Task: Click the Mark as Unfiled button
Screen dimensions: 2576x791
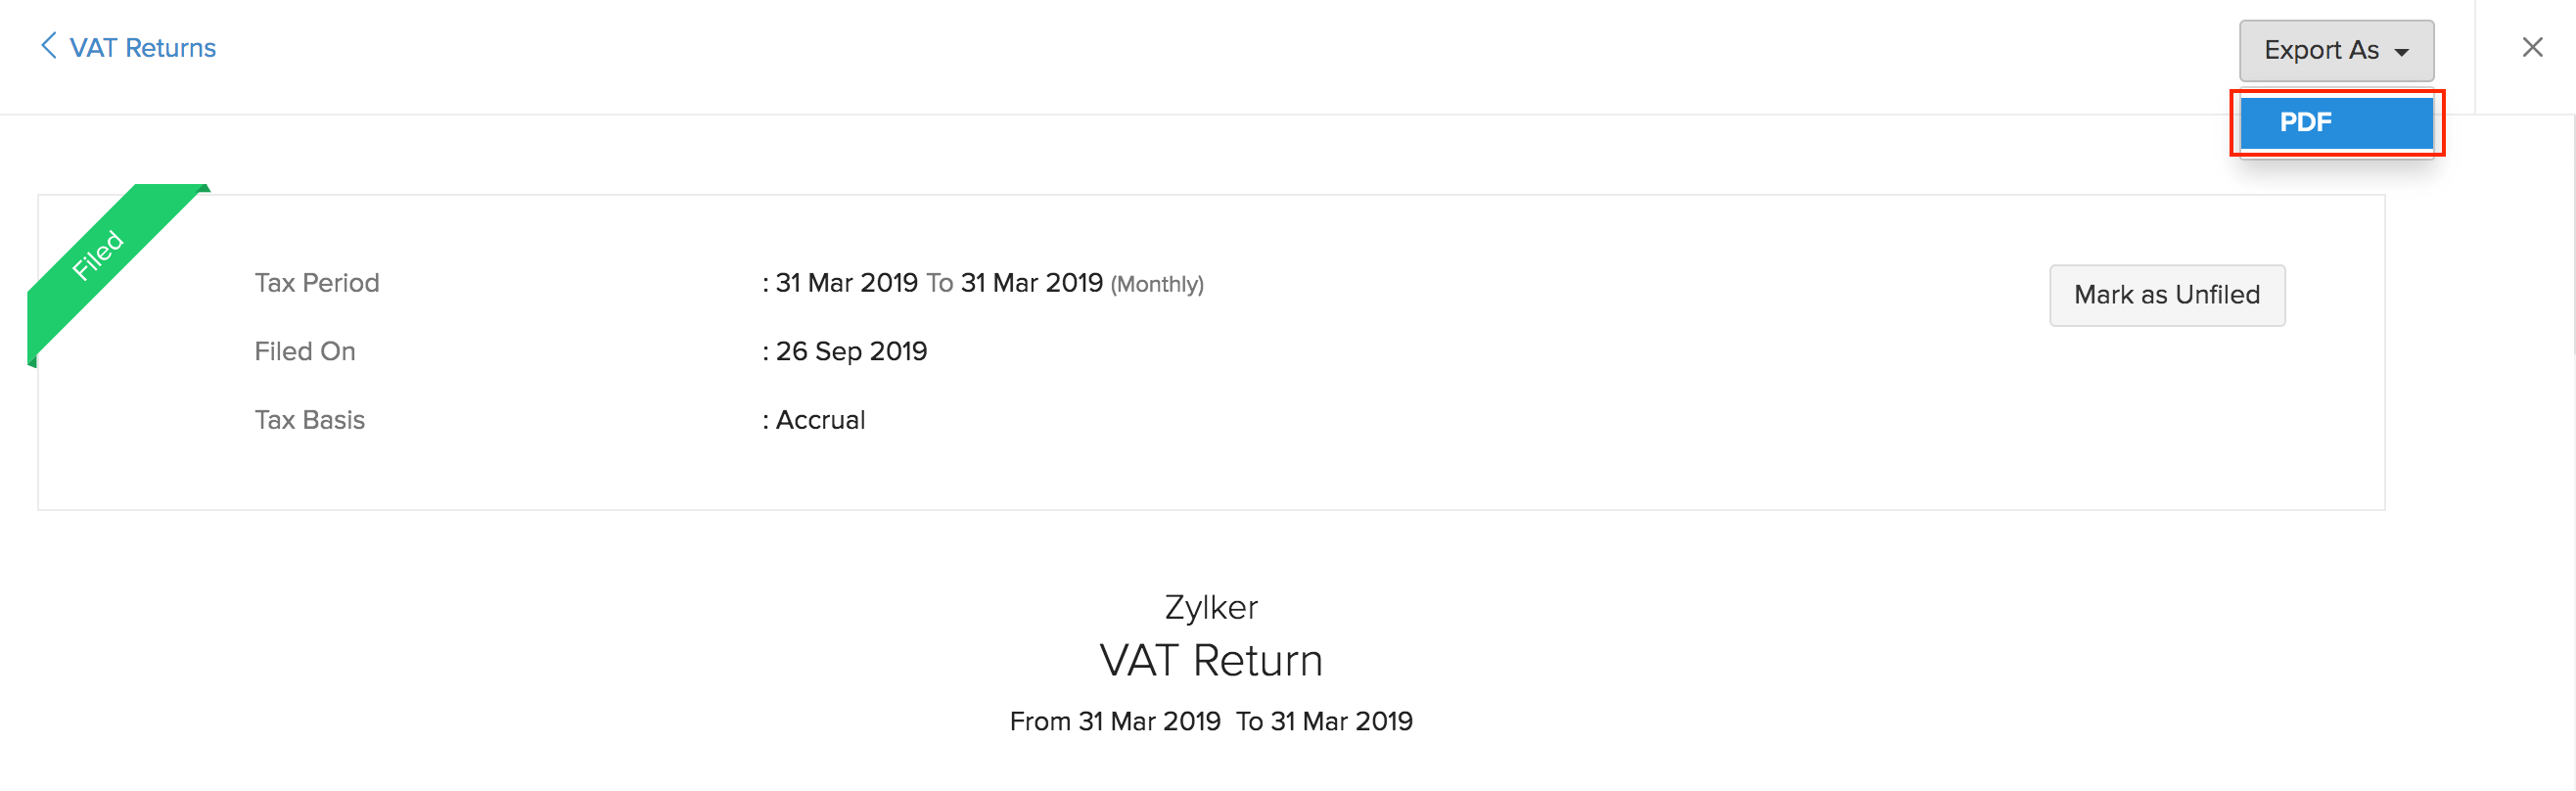Action: pyautogui.click(x=2166, y=294)
